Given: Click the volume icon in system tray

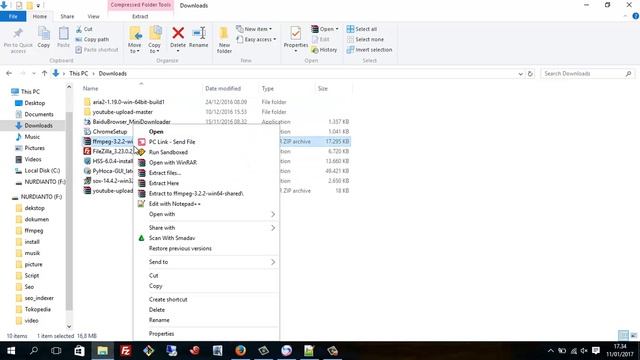Looking at the screenshot, I should (584, 351).
